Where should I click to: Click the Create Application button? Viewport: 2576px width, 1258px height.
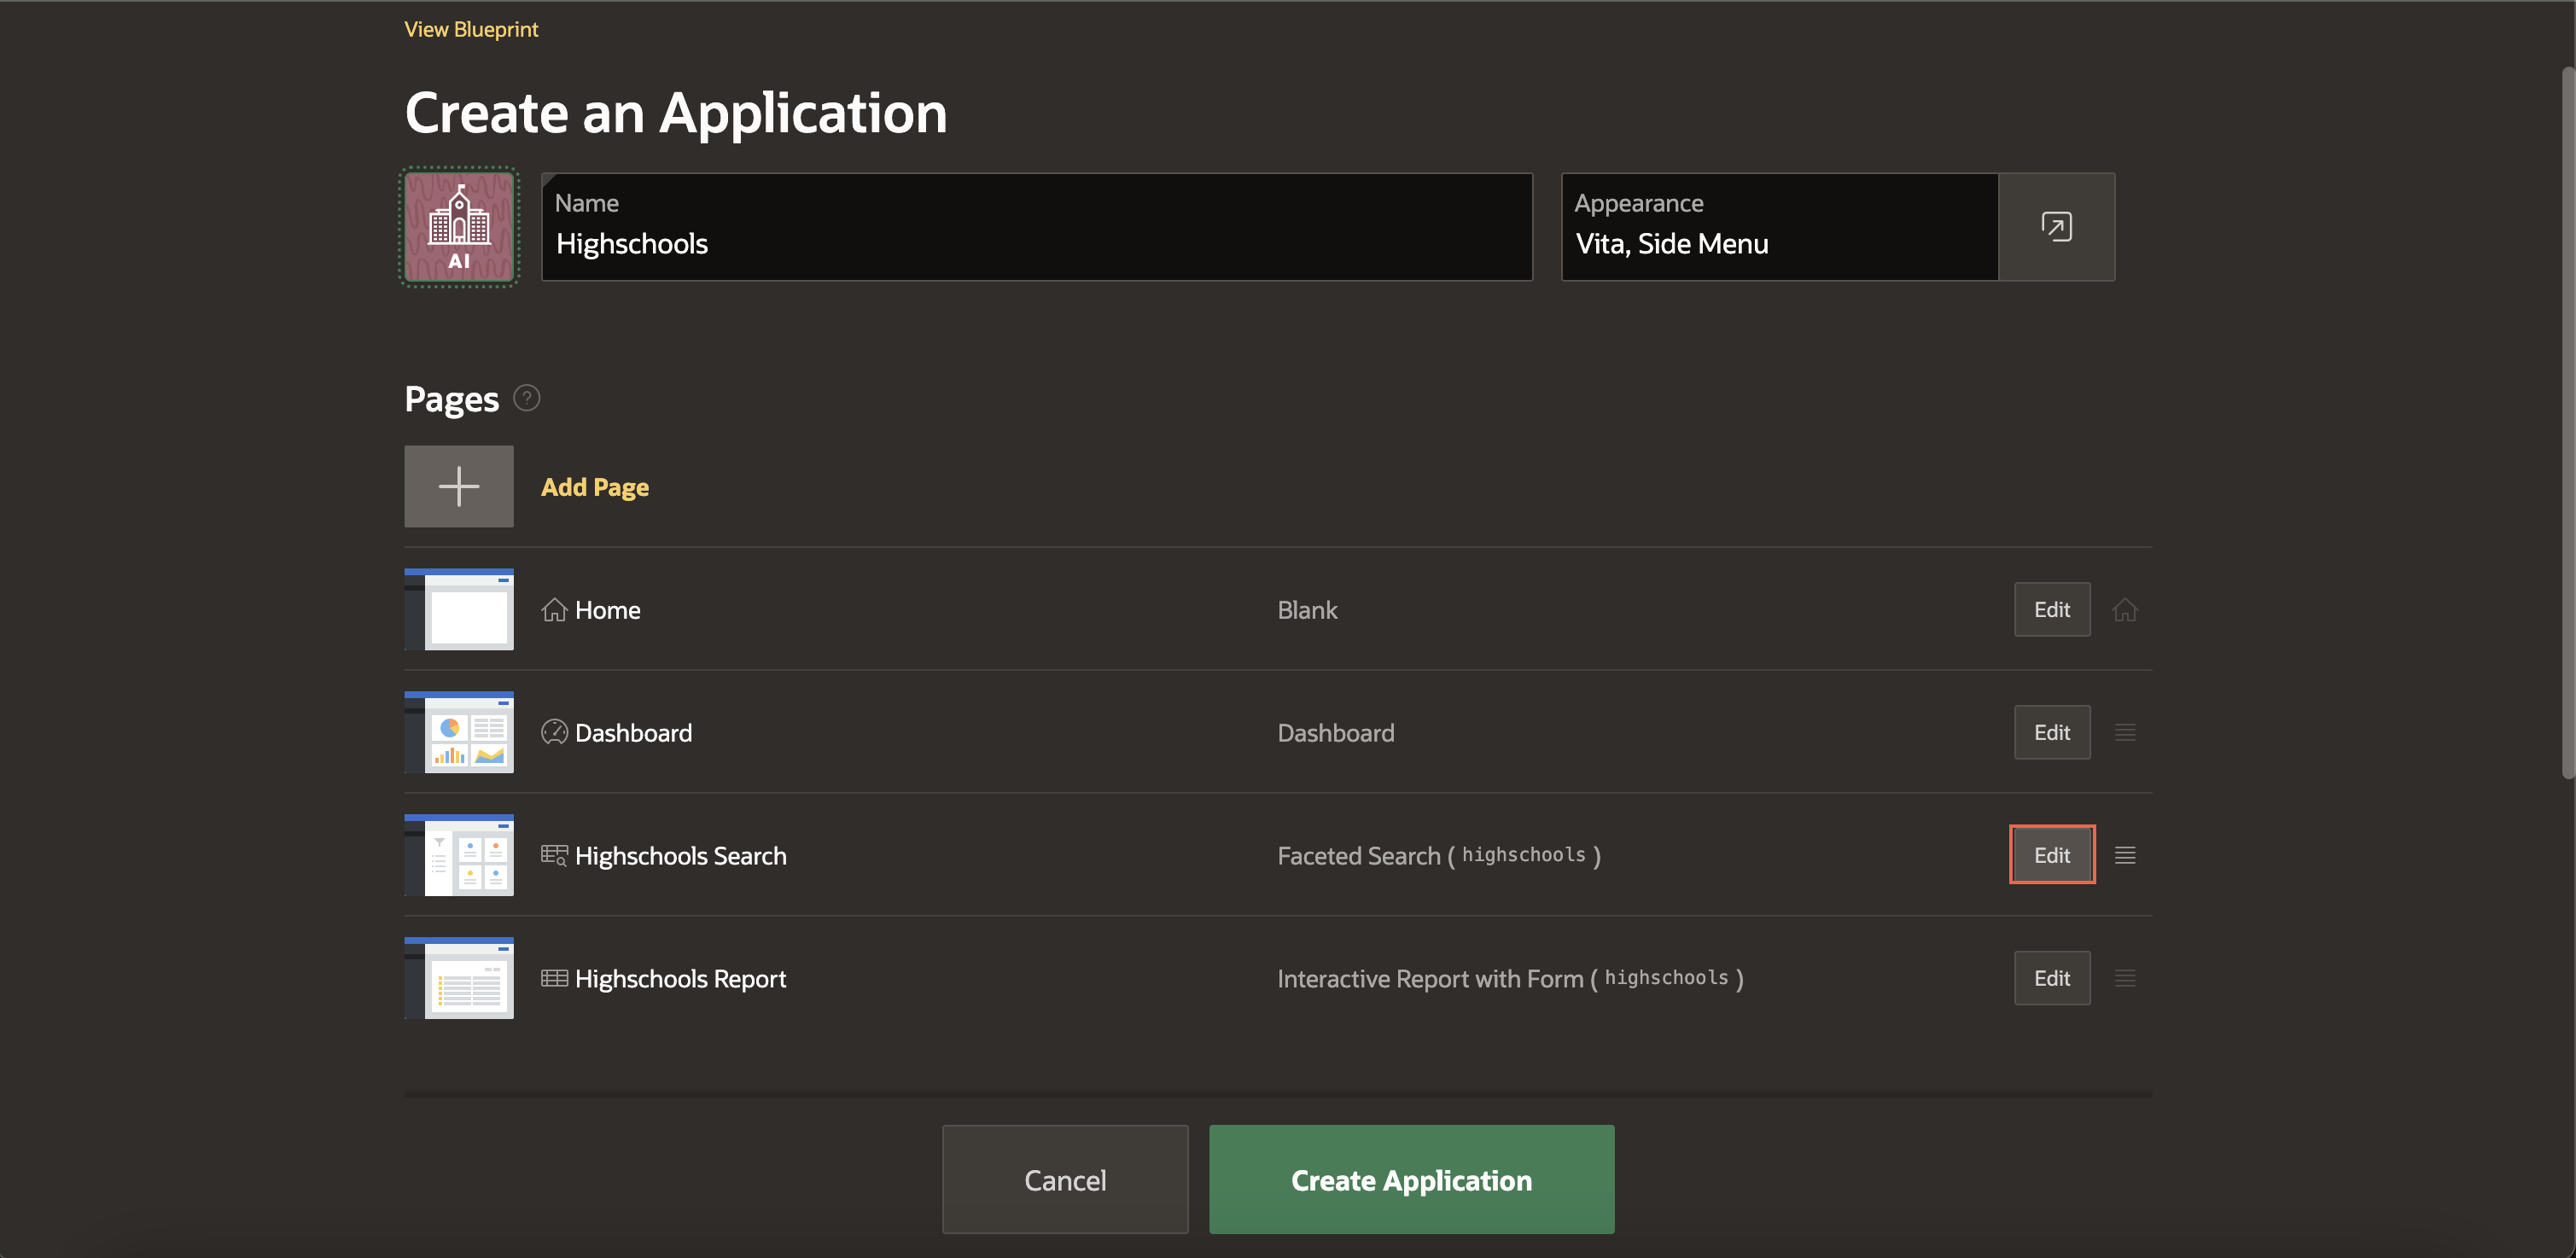coord(1411,1179)
